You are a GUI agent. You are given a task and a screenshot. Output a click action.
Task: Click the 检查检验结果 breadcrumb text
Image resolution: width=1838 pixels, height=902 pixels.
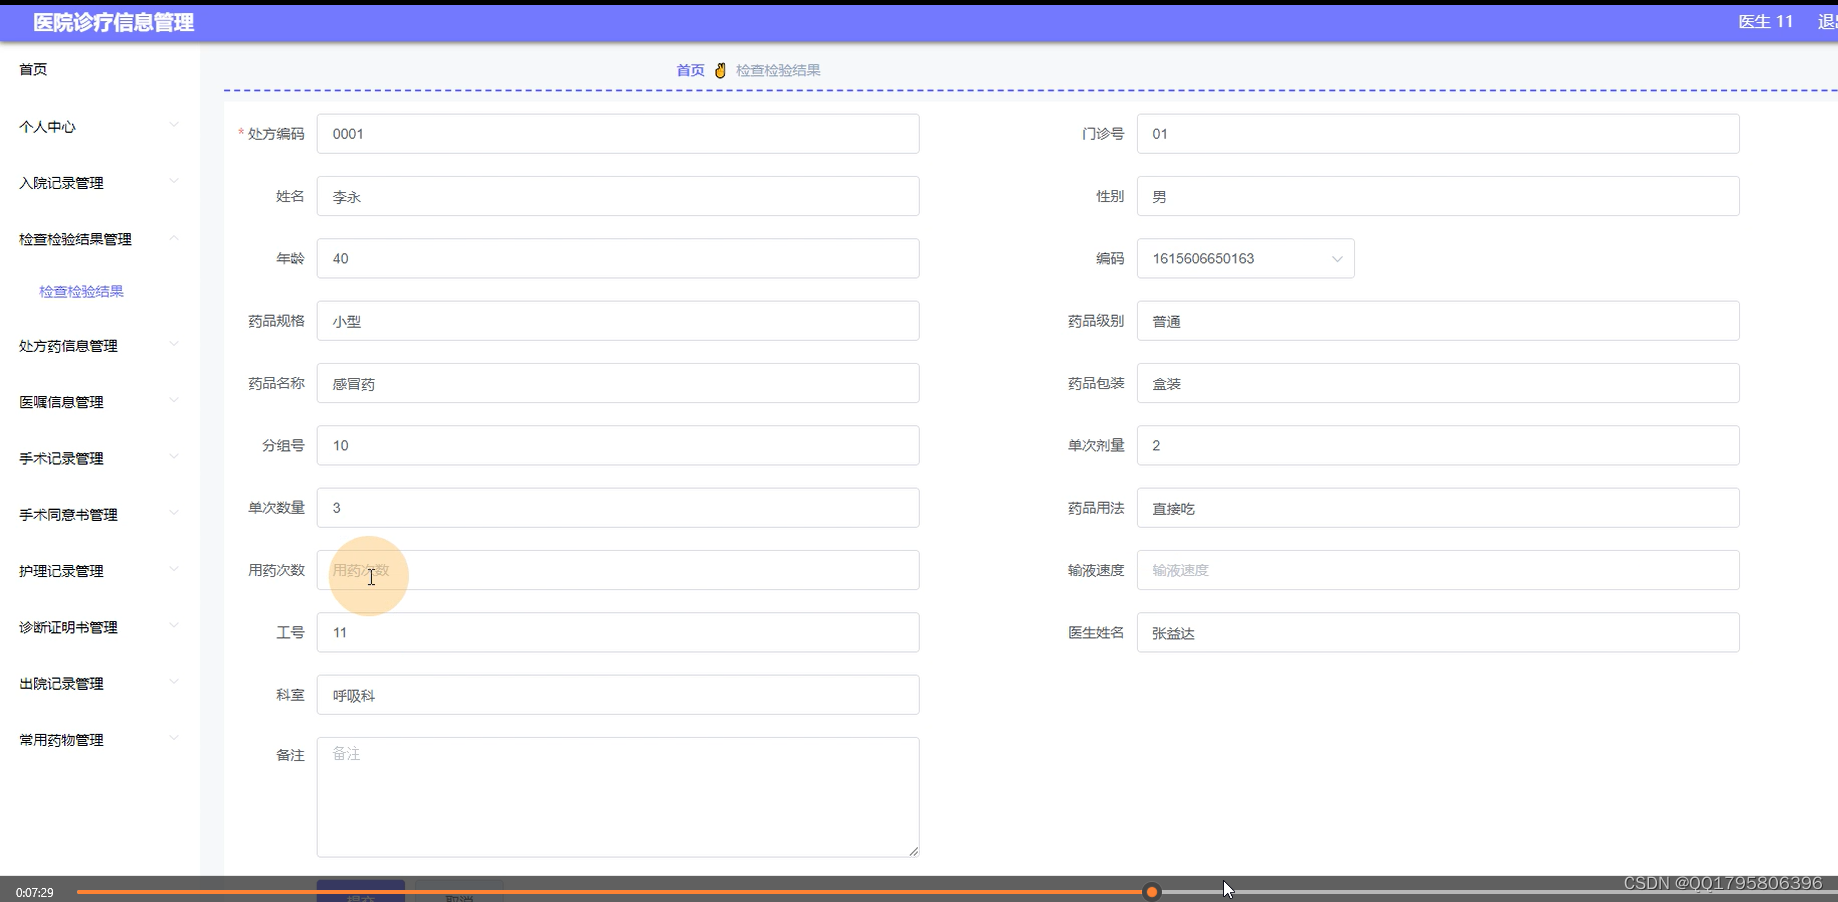point(778,70)
